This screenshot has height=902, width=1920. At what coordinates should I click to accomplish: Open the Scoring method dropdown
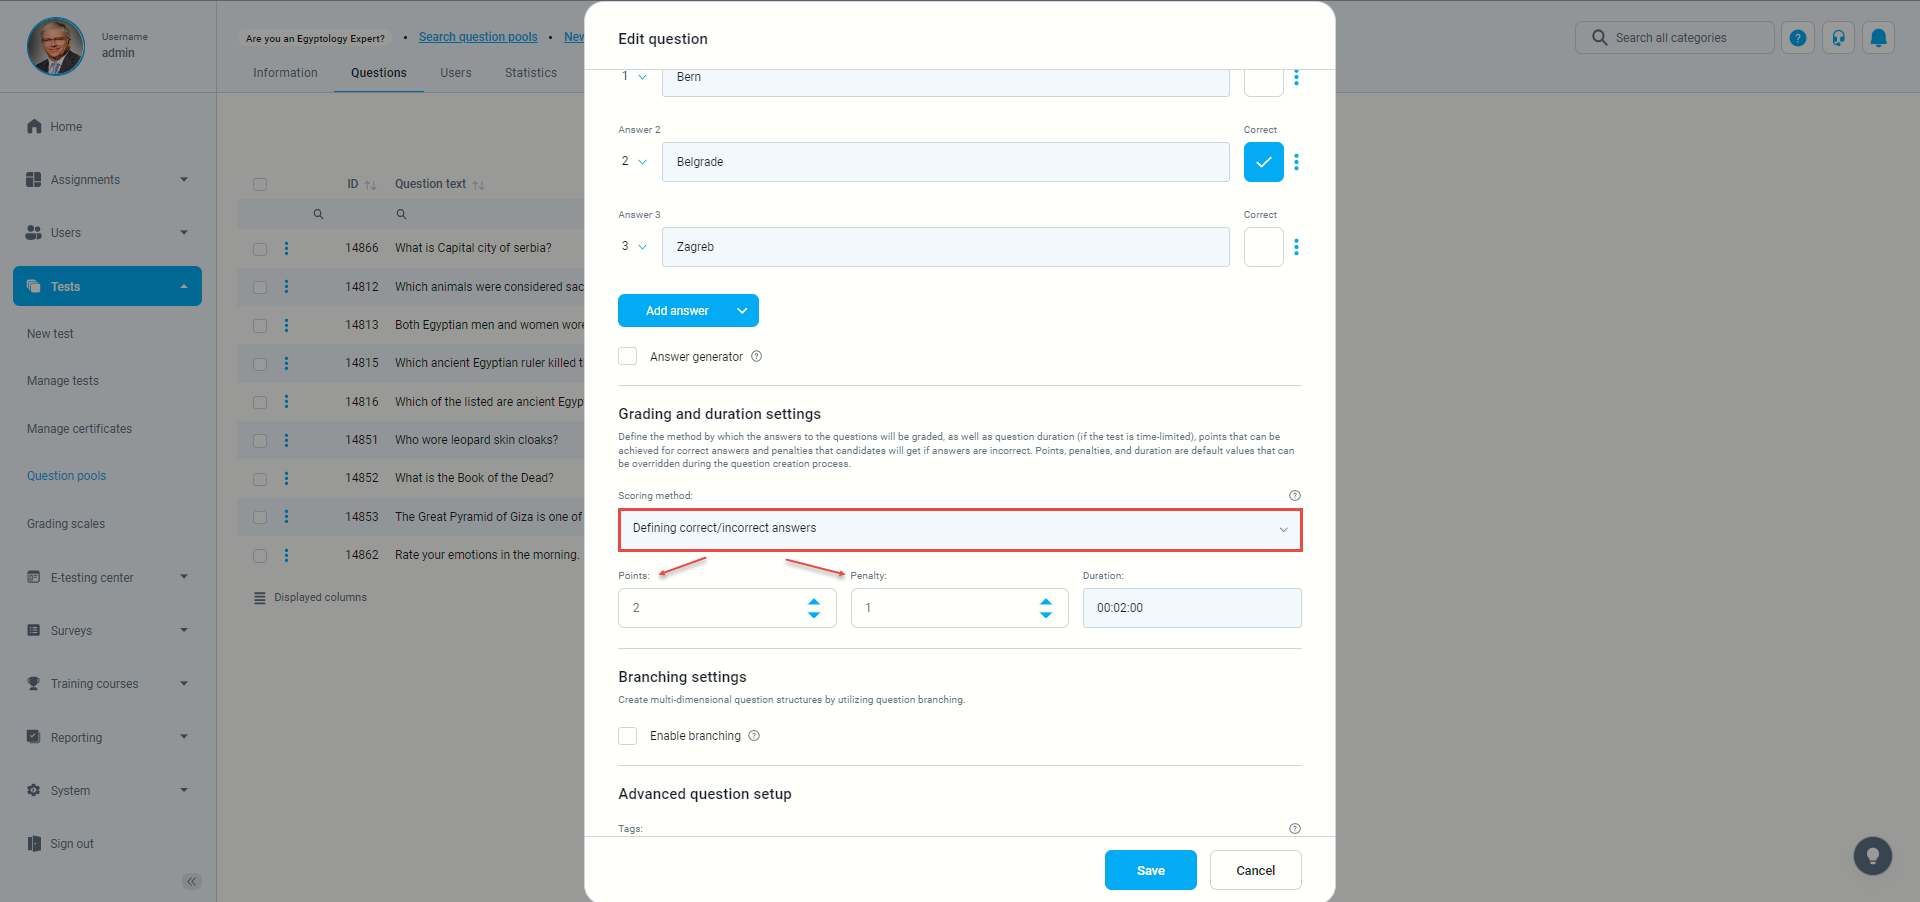coord(959,529)
